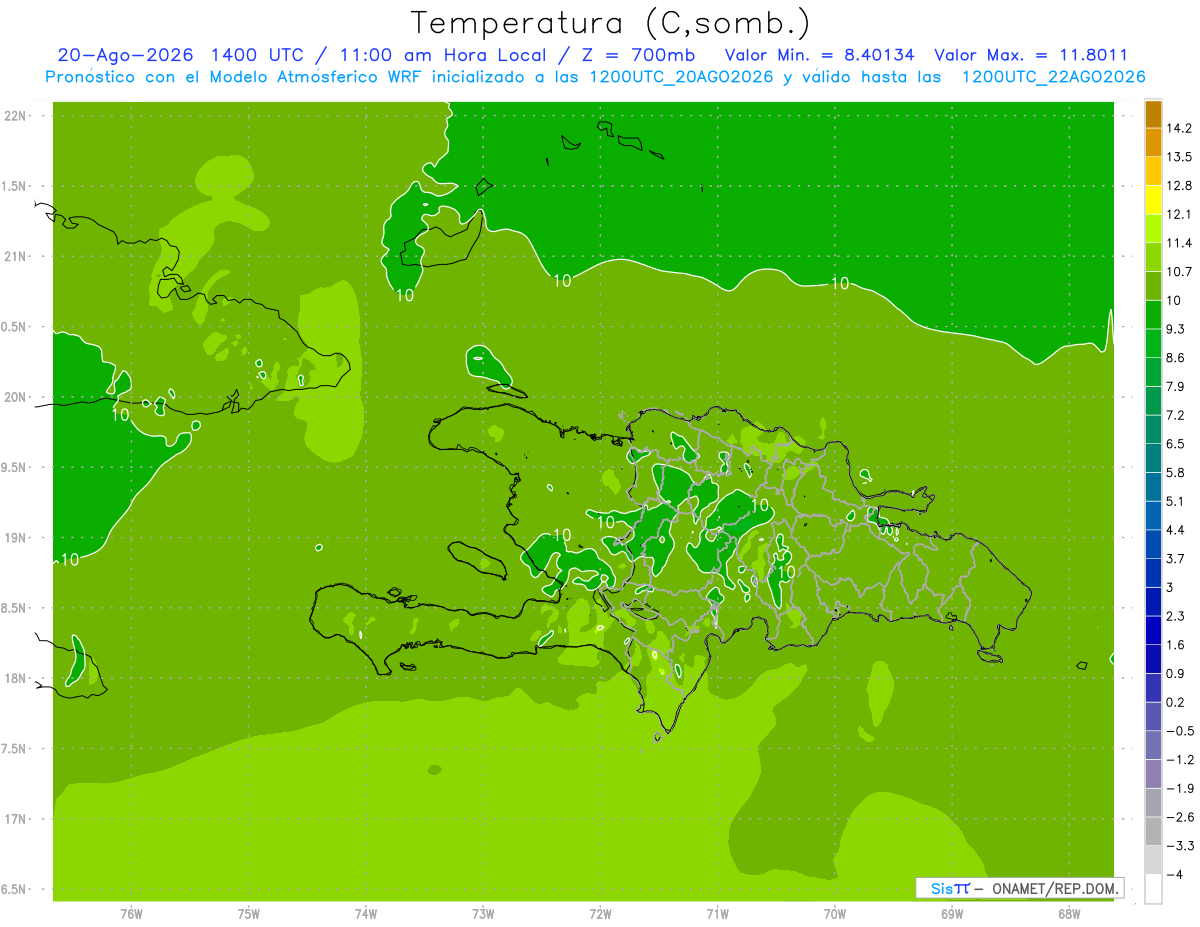Viewport: 1200px width, 927px height.
Task: Click the 74W longitude axis label
Action: coord(366,913)
